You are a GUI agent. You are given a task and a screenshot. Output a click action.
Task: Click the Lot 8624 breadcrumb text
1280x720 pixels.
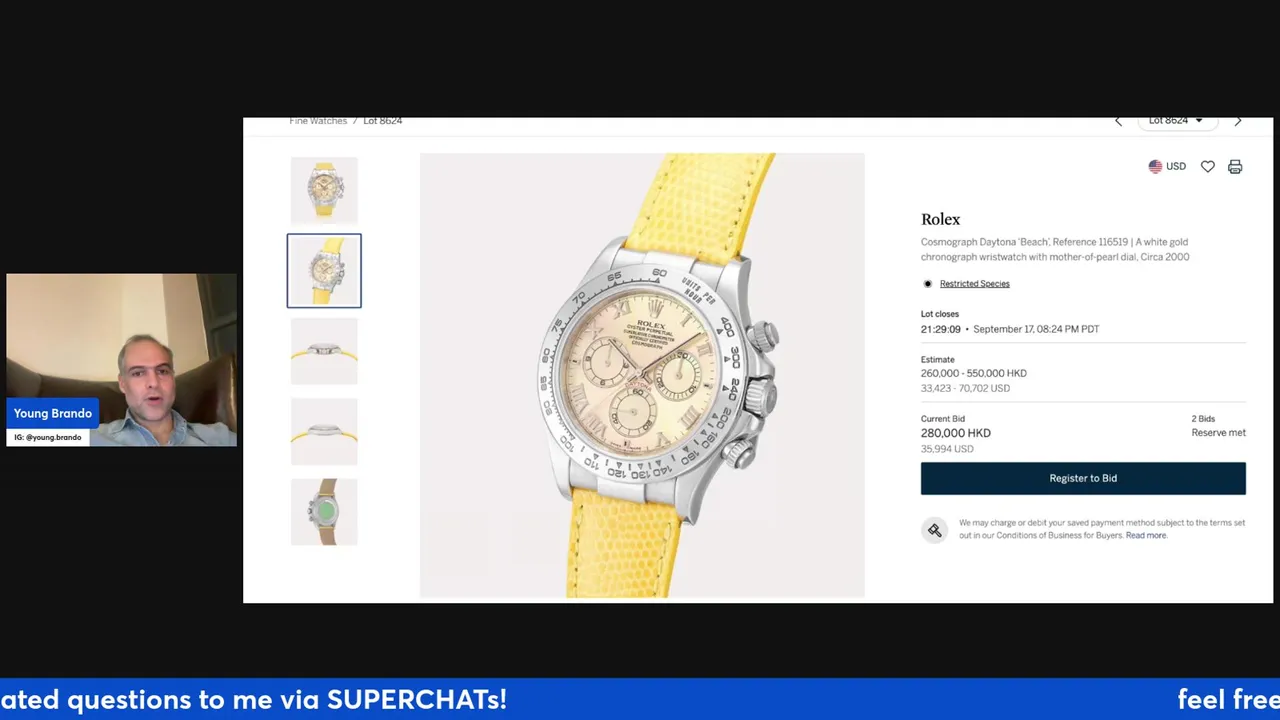(x=383, y=121)
